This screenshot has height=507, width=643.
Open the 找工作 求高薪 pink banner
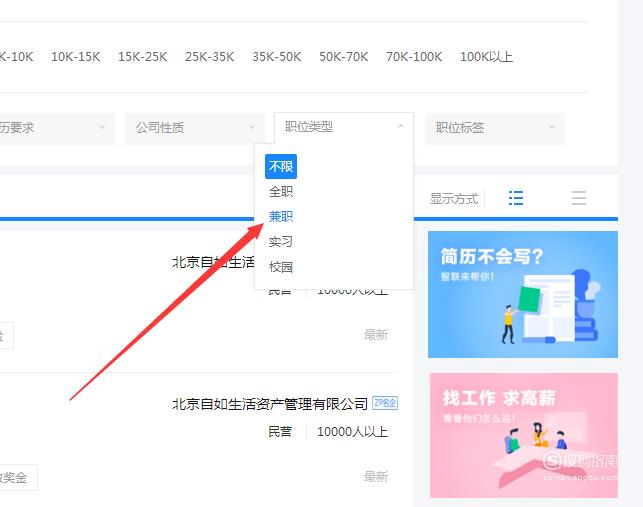coord(524,436)
